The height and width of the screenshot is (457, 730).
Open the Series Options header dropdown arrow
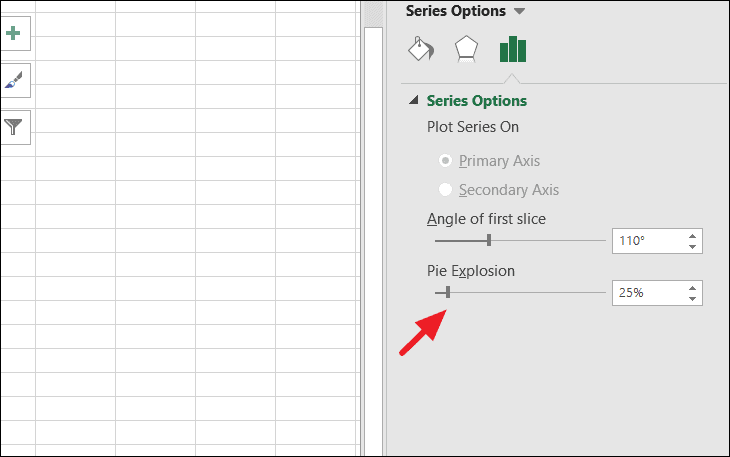(x=518, y=11)
